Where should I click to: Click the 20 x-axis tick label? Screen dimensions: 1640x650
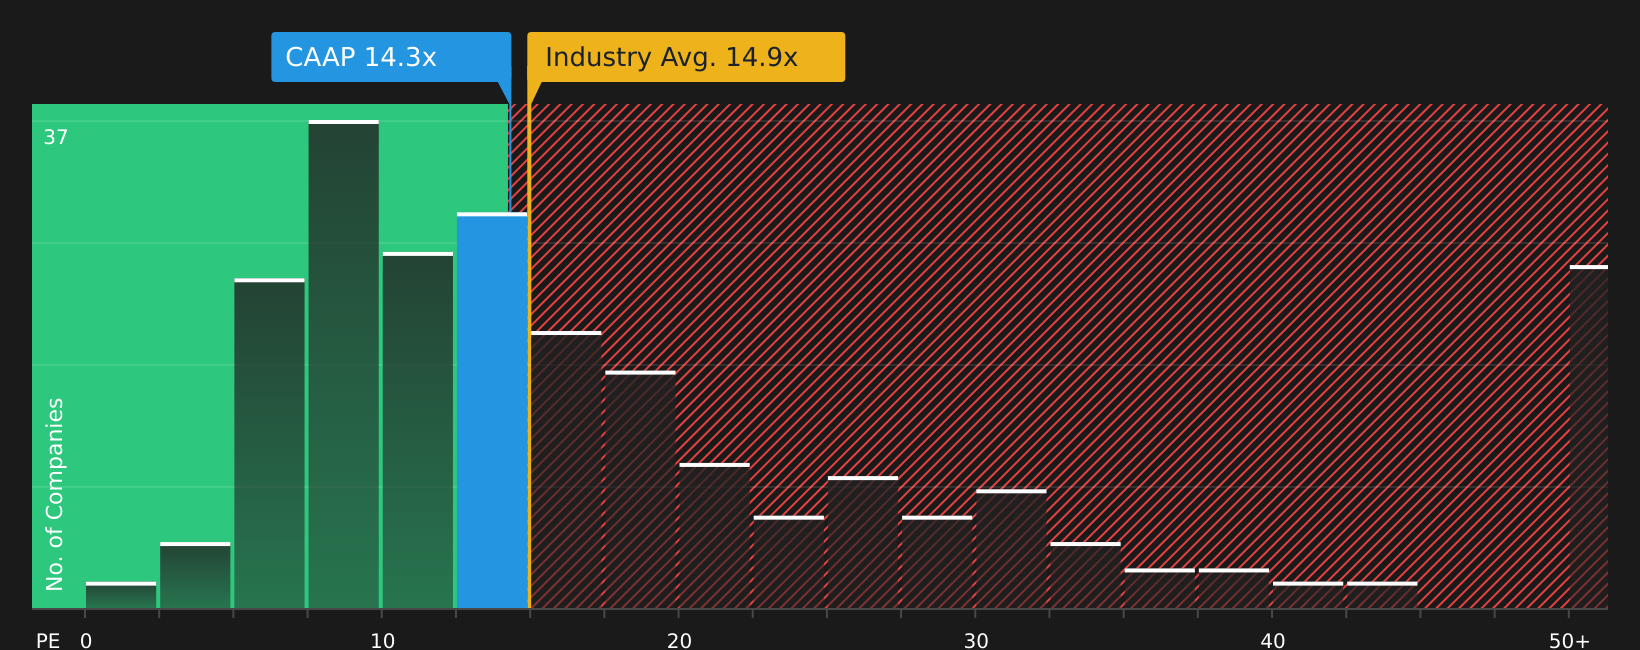(680, 641)
